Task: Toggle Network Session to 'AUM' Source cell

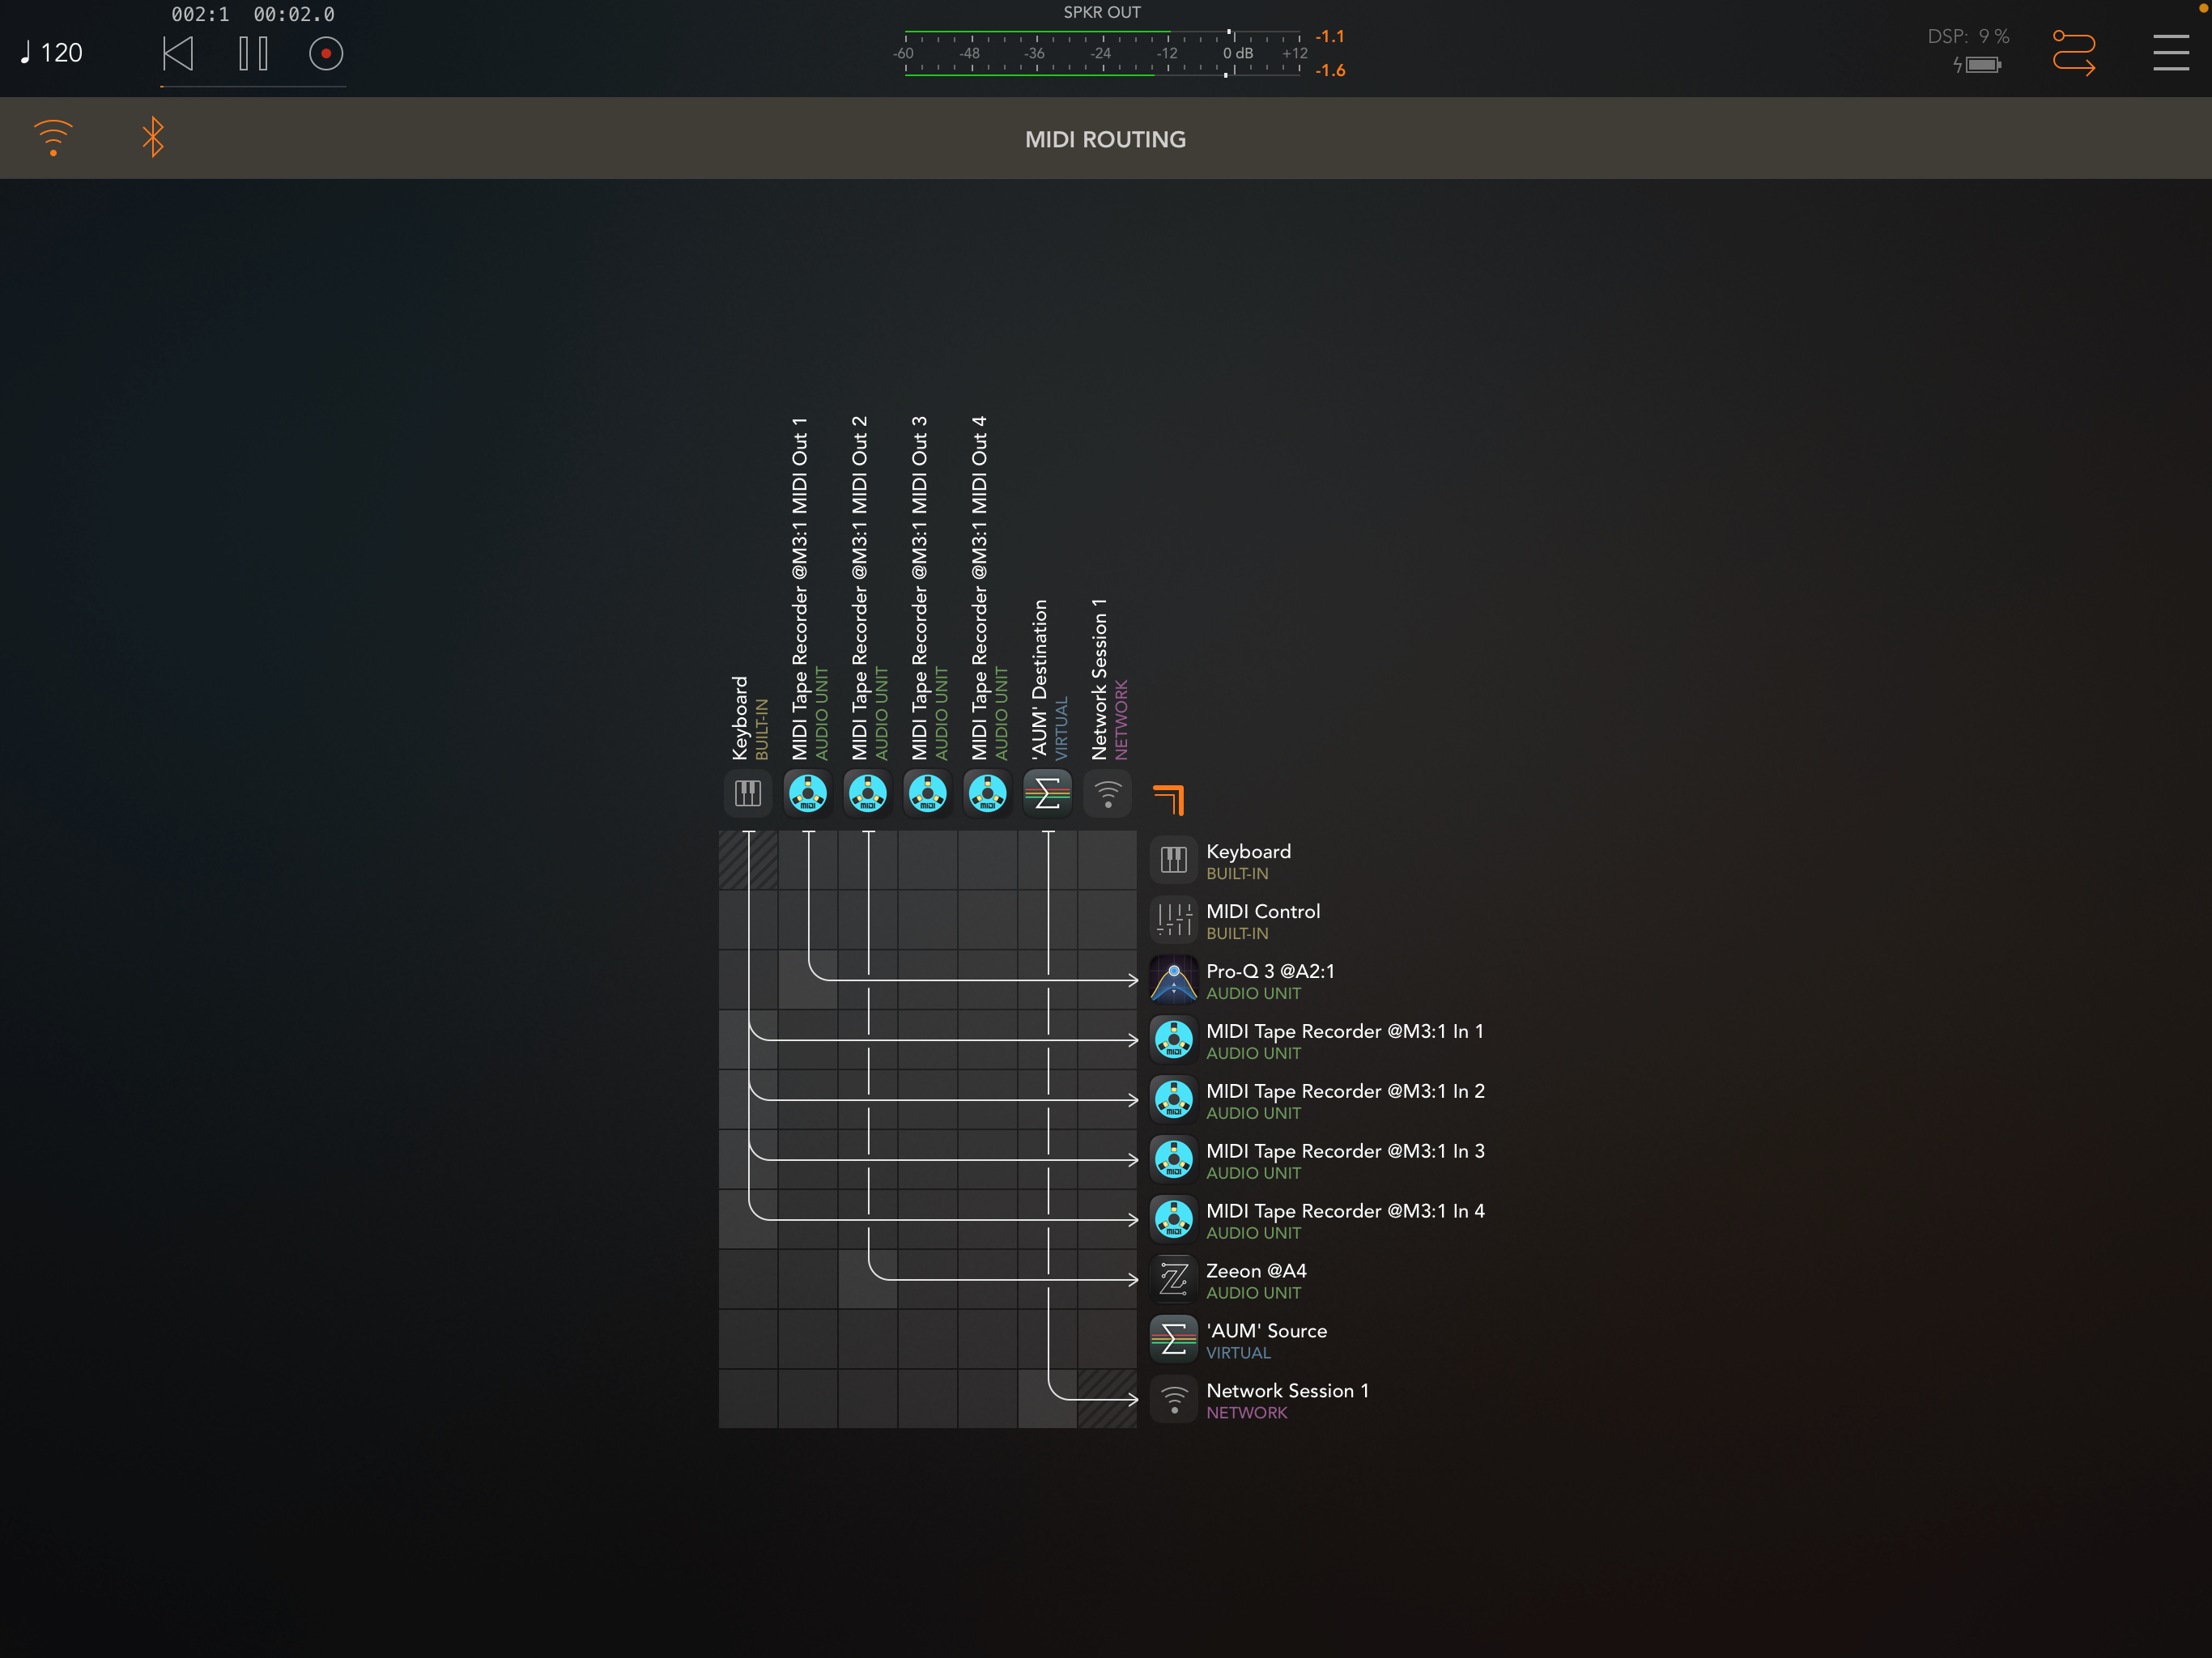Action: pos(1107,1339)
